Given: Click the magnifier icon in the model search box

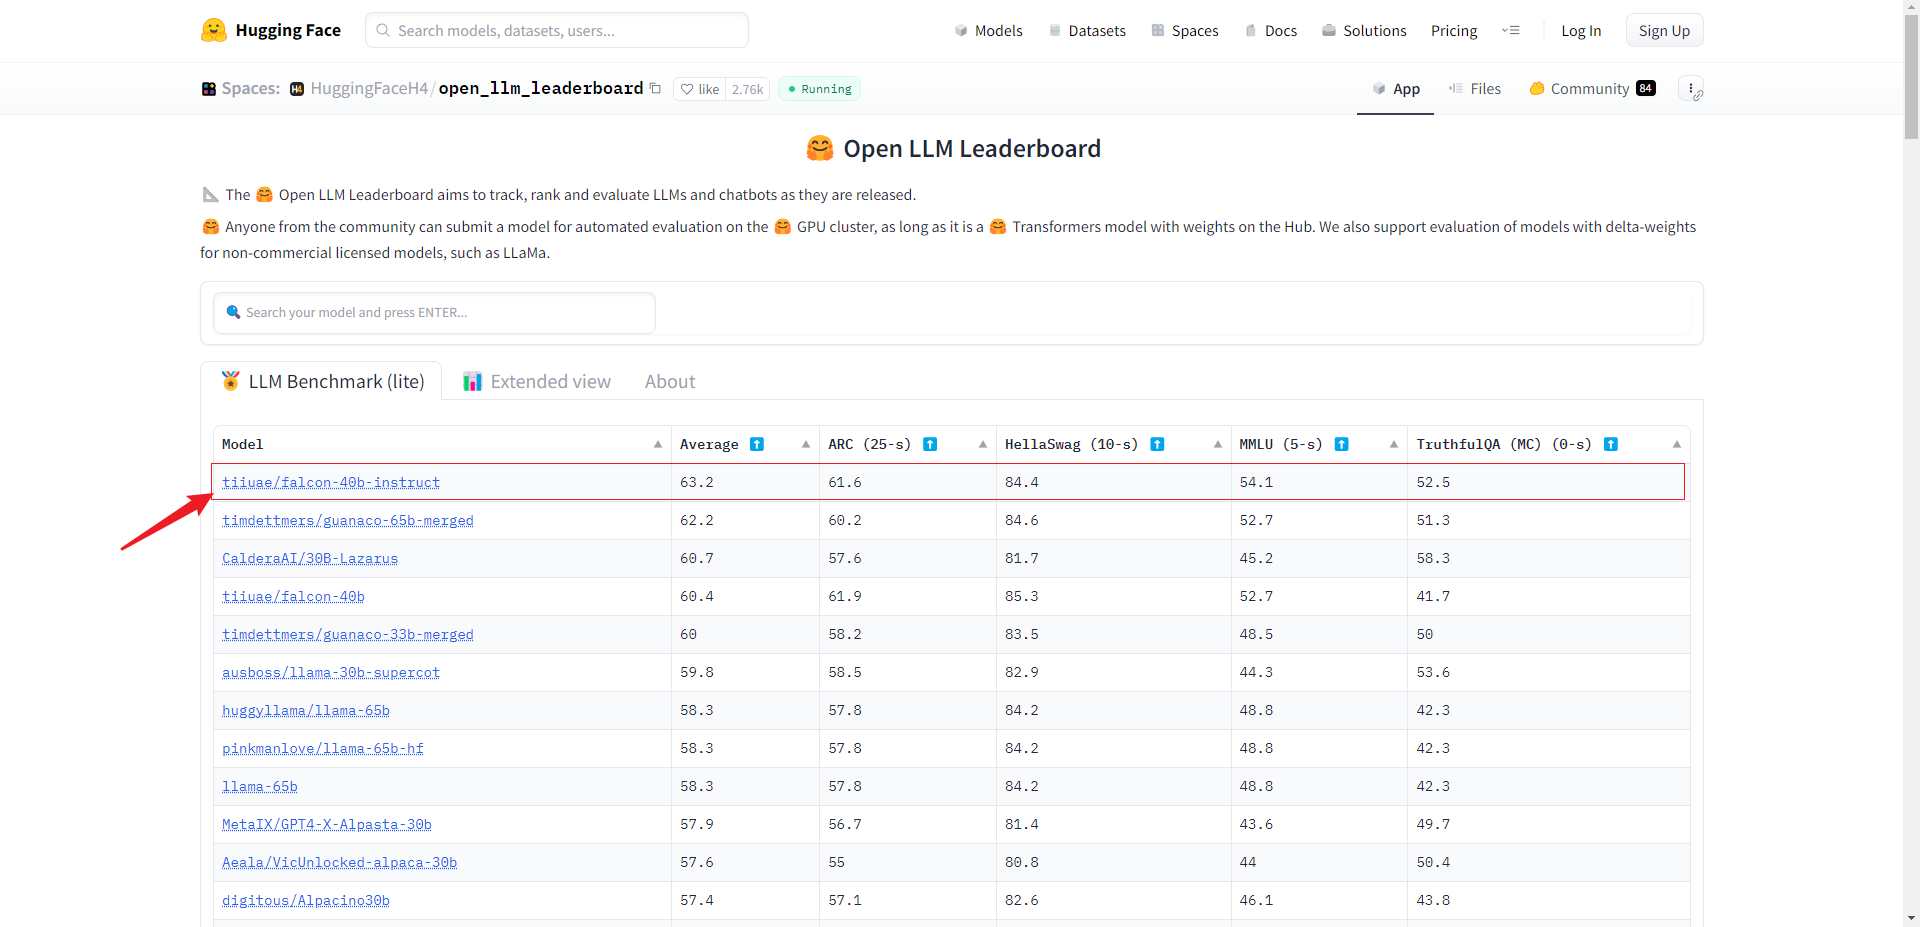Looking at the screenshot, I should click(x=233, y=312).
